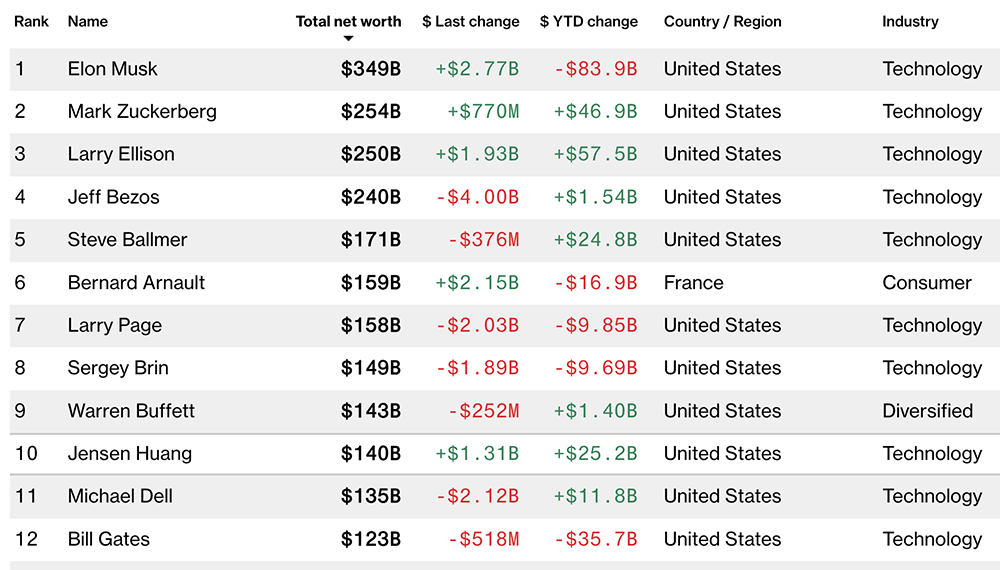Image resolution: width=1000 pixels, height=570 pixels.
Task: Open Bernard Arnault's profile
Action: (x=136, y=283)
